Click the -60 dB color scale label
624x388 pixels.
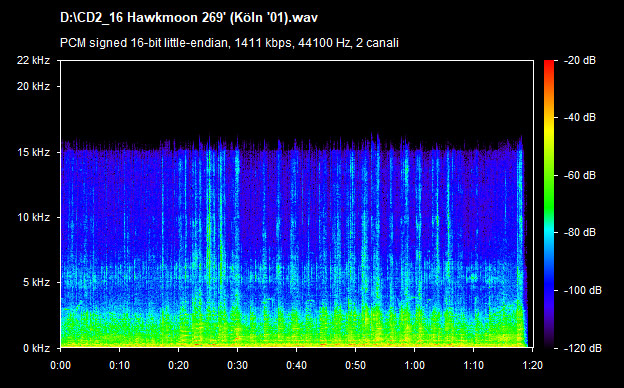pyautogui.click(x=580, y=175)
